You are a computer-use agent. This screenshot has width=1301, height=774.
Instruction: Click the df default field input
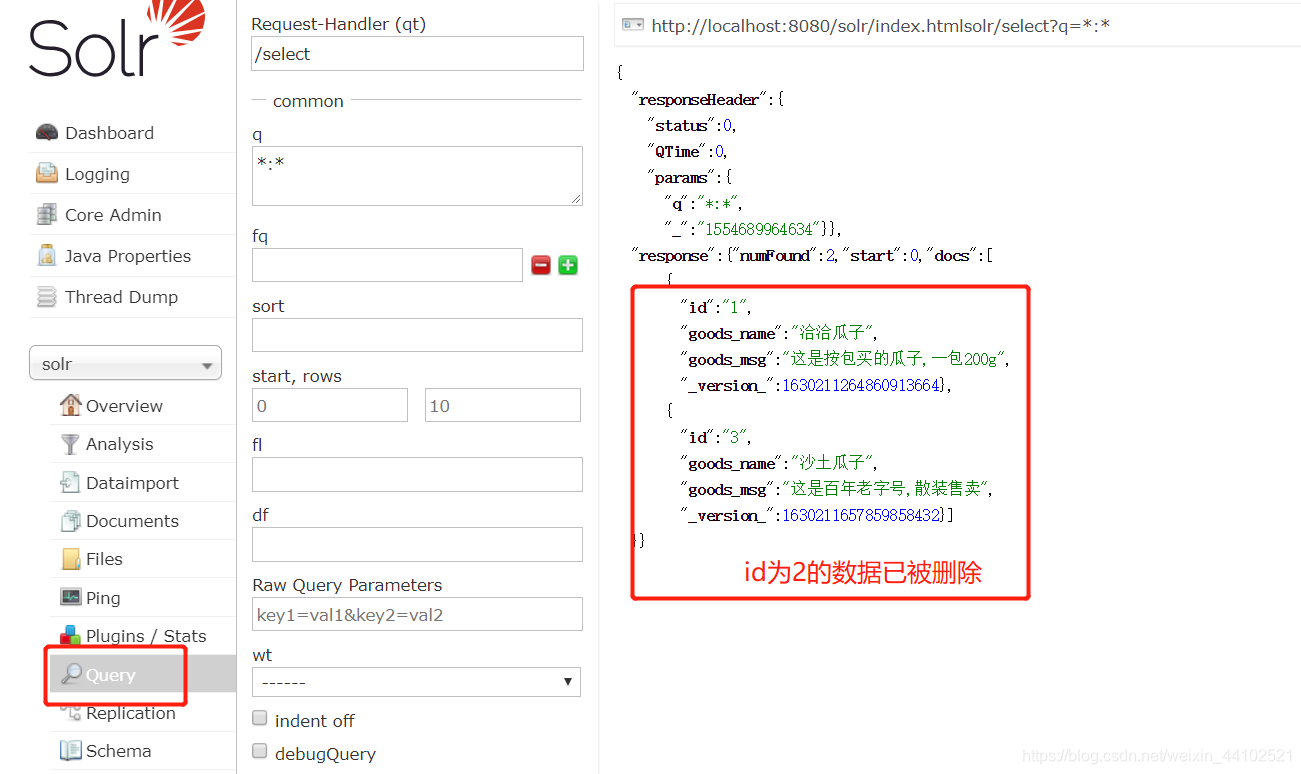click(x=417, y=544)
